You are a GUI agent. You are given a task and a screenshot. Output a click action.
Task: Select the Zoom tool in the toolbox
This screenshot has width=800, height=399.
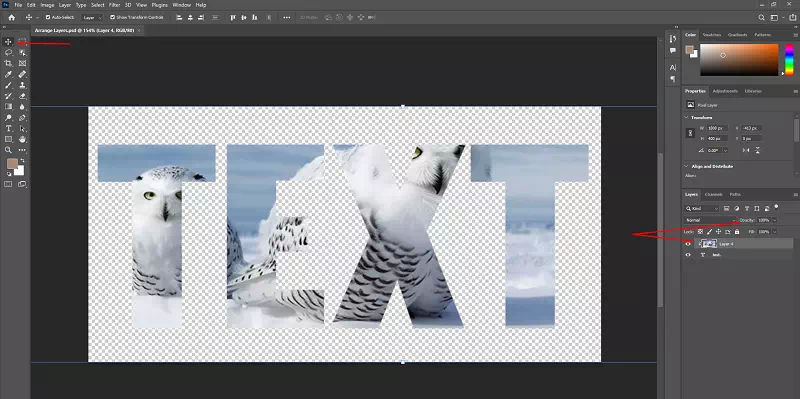pos(8,150)
